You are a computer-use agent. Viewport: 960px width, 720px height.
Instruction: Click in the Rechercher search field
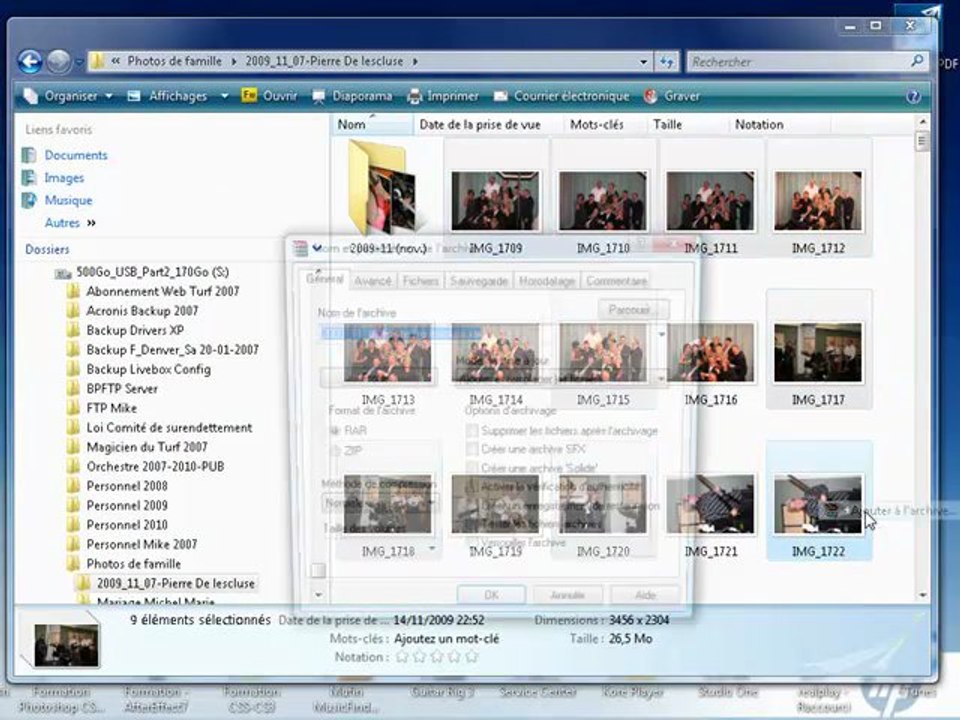(796, 61)
